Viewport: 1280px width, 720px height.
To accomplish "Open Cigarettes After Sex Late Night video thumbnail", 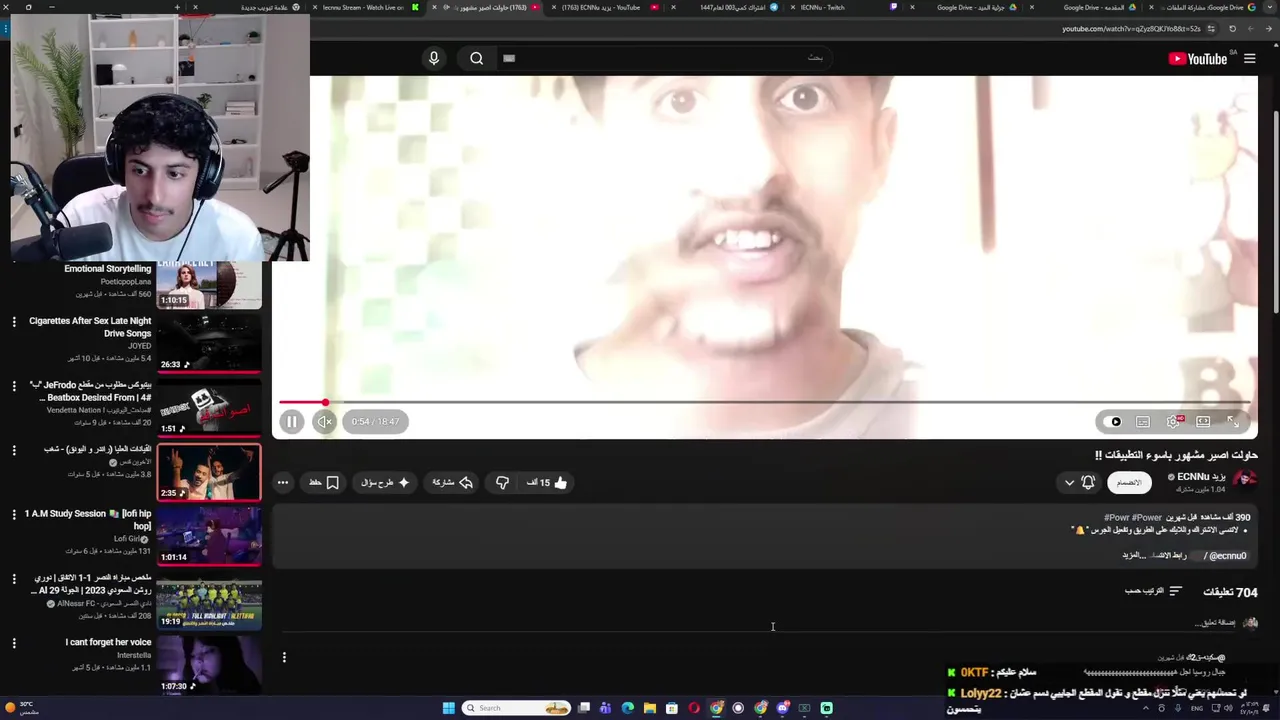I will [209, 343].
